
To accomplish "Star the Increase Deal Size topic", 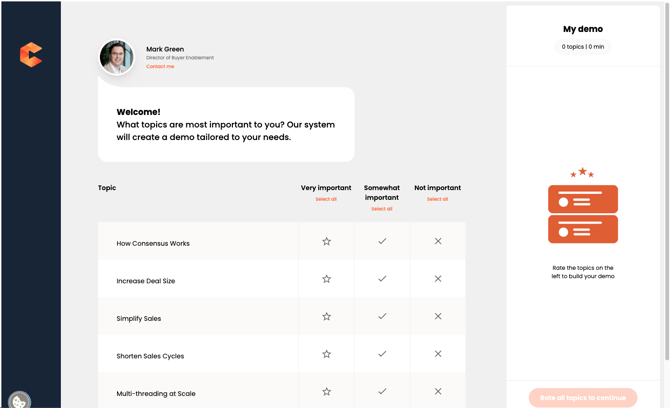I will click(326, 279).
